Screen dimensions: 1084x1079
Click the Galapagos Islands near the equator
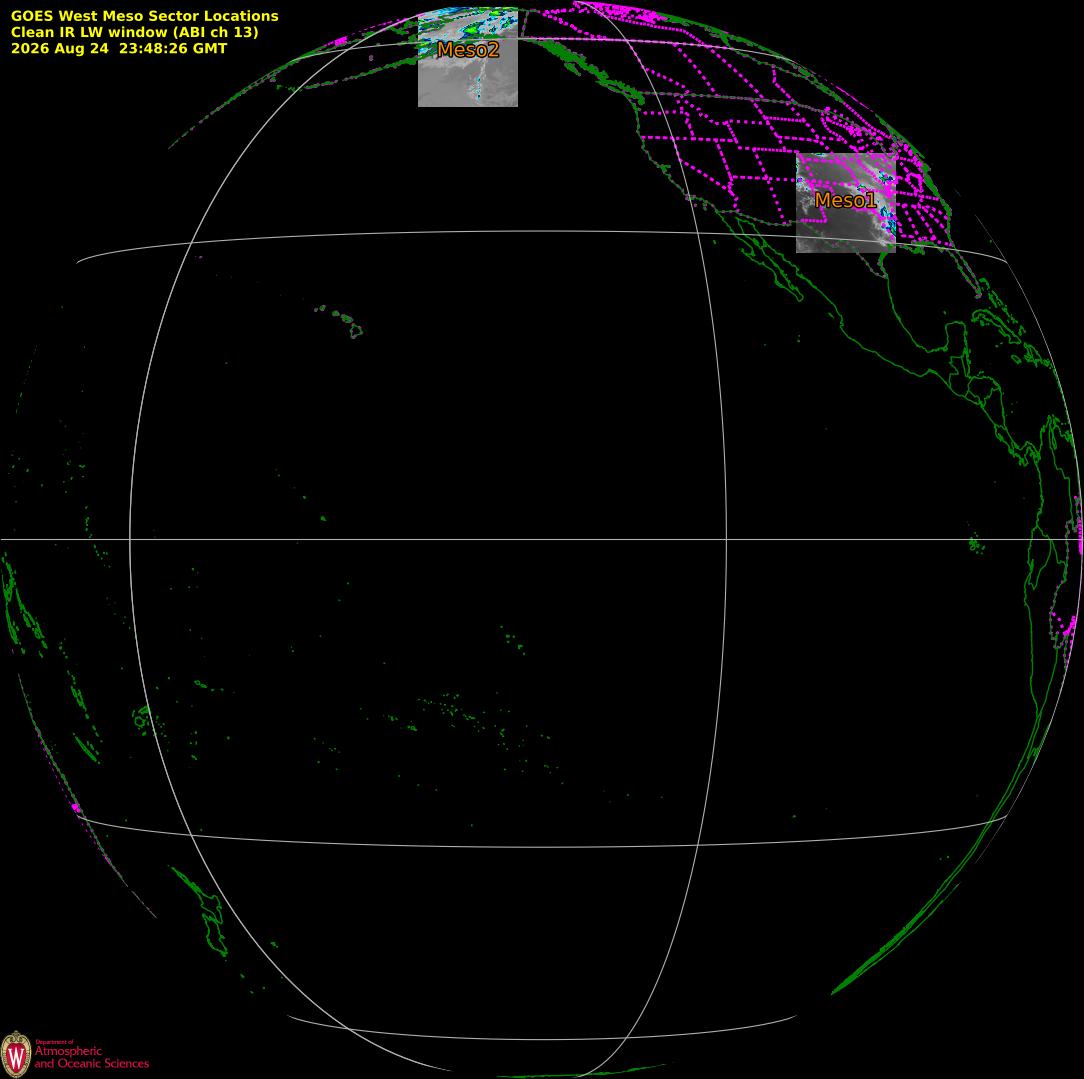coord(976,545)
